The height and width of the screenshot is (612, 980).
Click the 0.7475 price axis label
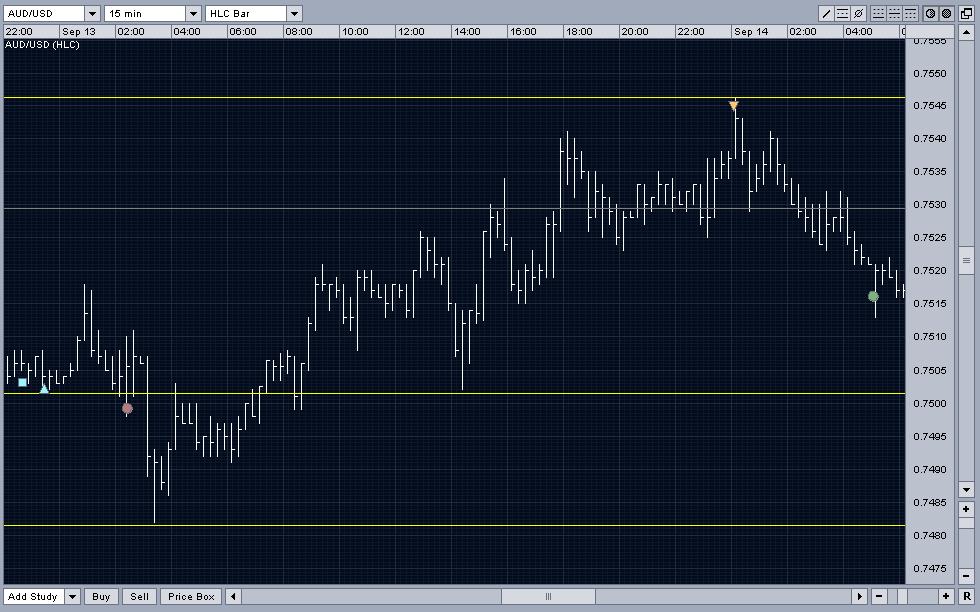coord(930,568)
